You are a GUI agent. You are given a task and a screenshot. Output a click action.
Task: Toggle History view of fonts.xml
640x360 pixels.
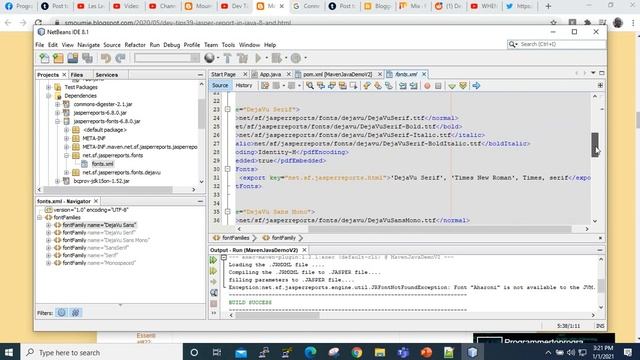click(x=244, y=85)
